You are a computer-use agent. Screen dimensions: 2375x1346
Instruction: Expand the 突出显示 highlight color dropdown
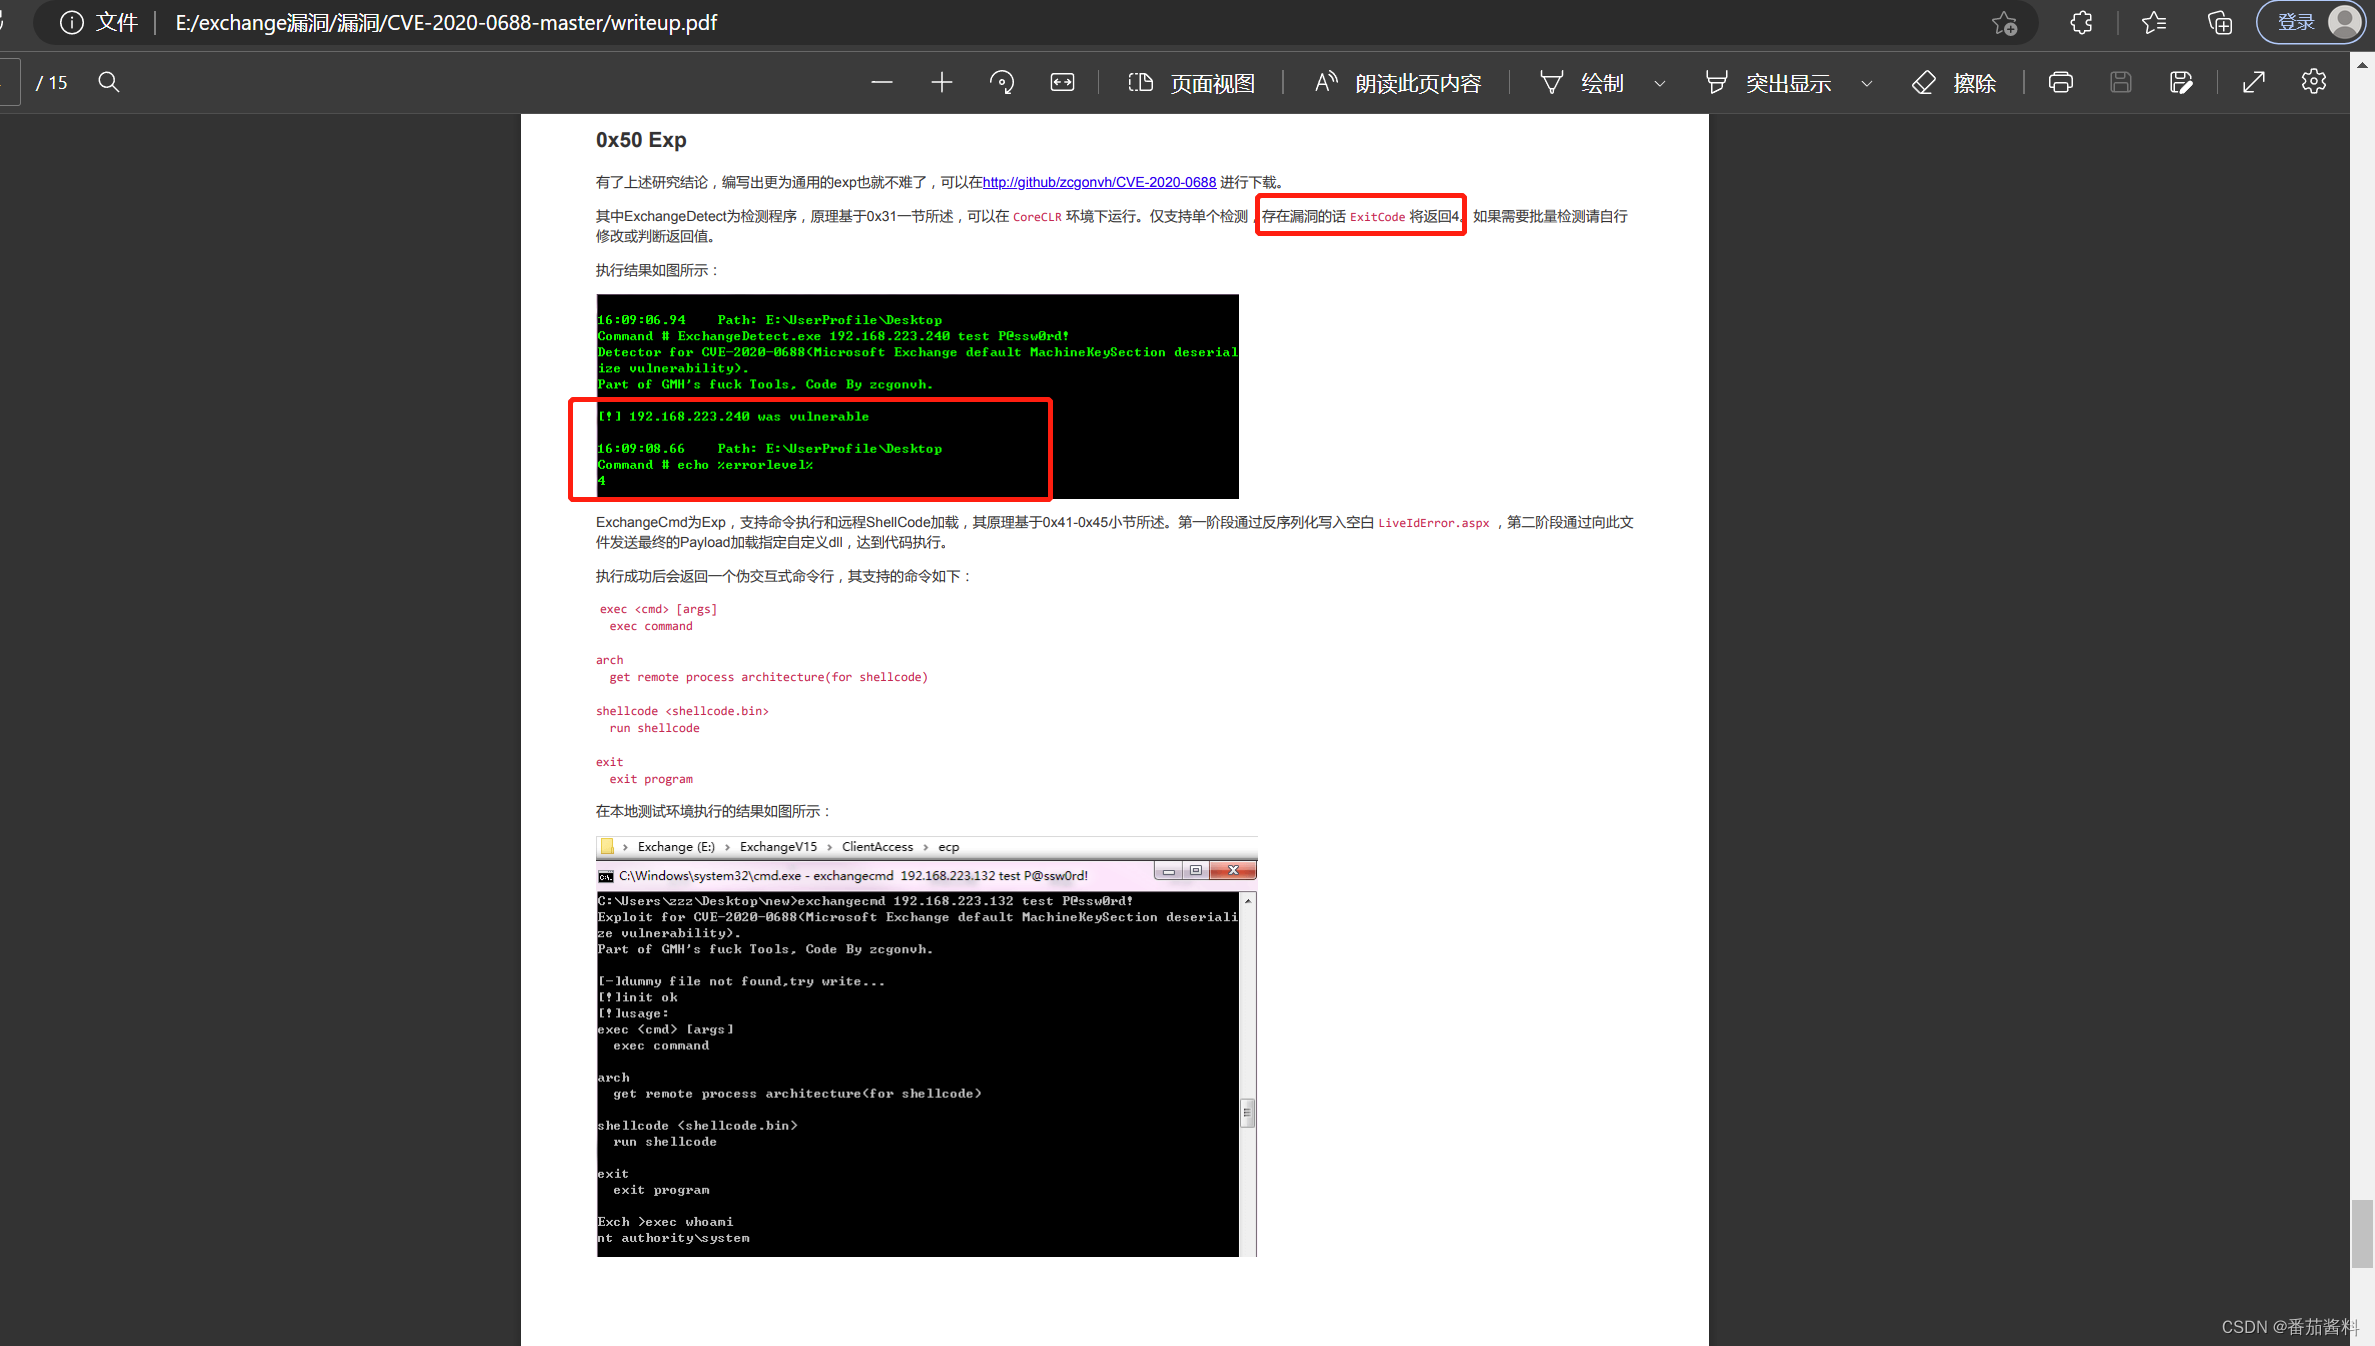[x=1866, y=83]
